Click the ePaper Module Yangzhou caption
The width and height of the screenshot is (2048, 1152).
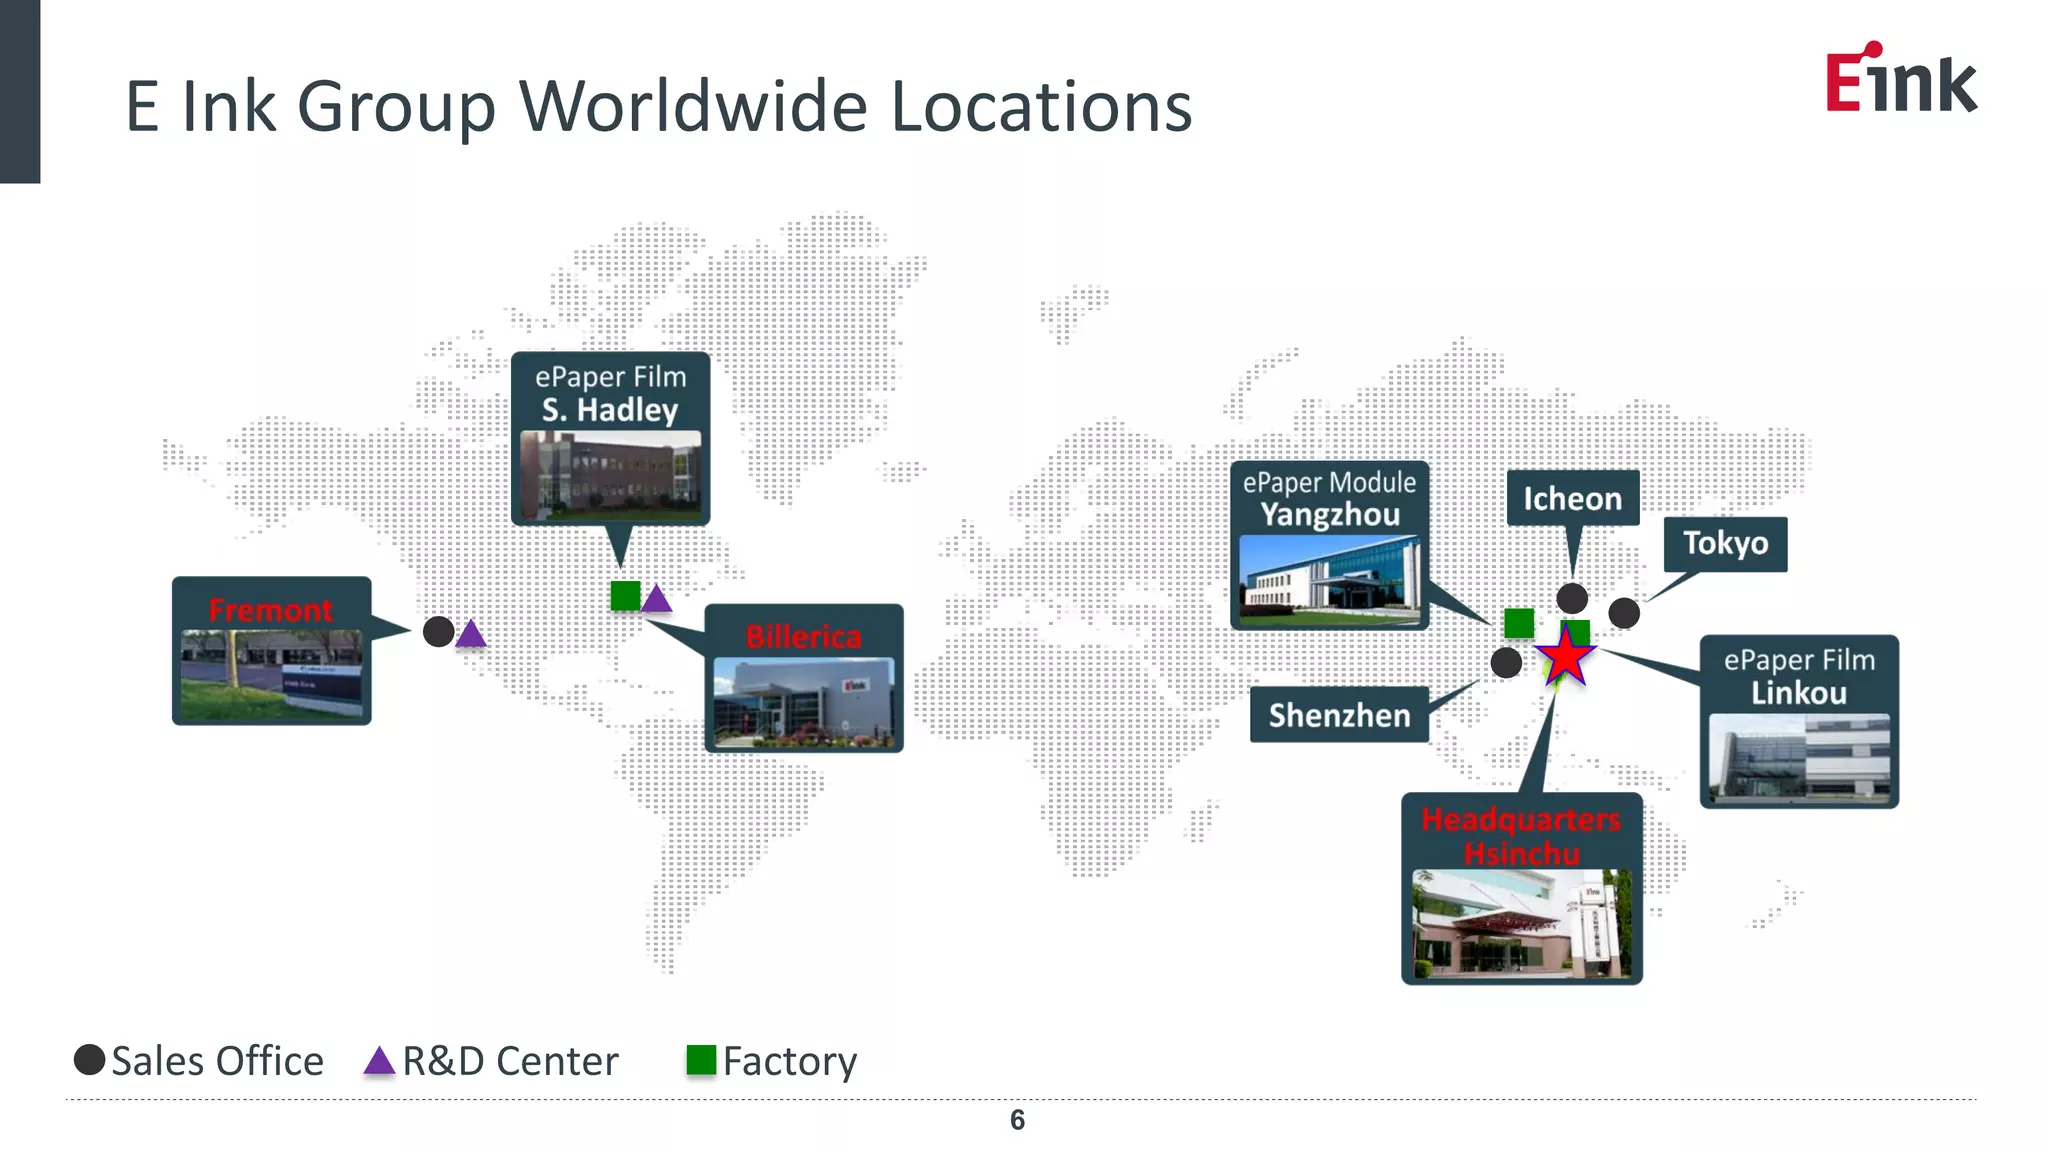click(x=1329, y=498)
